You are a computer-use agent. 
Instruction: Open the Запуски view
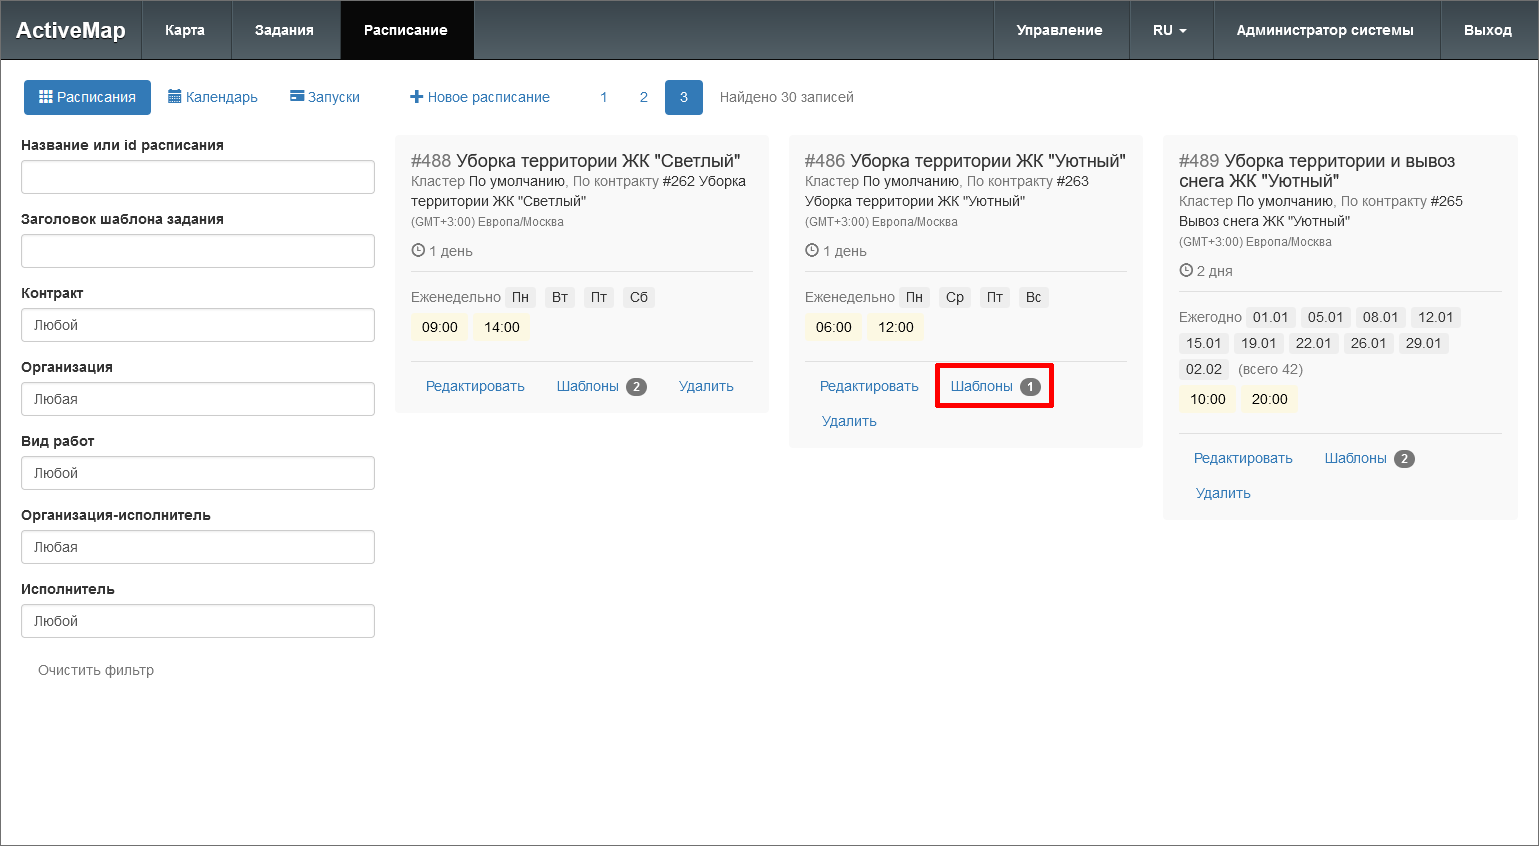point(325,97)
